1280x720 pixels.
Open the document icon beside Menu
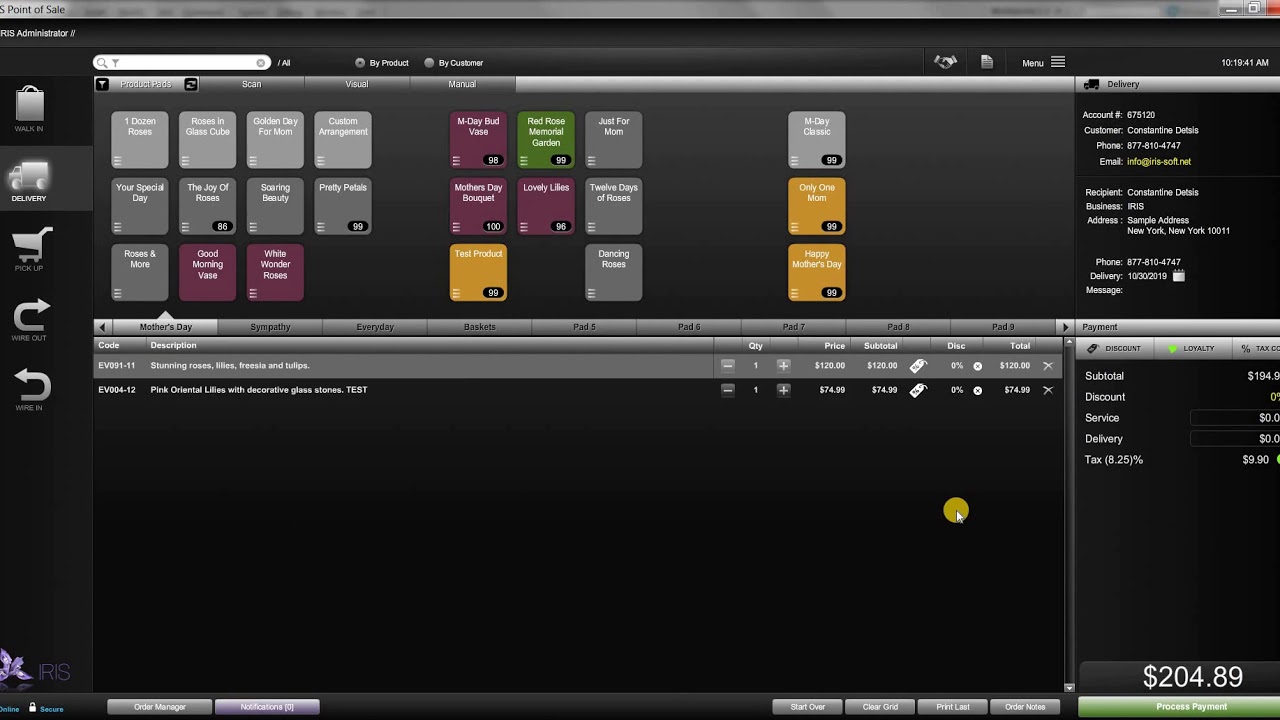[987, 62]
